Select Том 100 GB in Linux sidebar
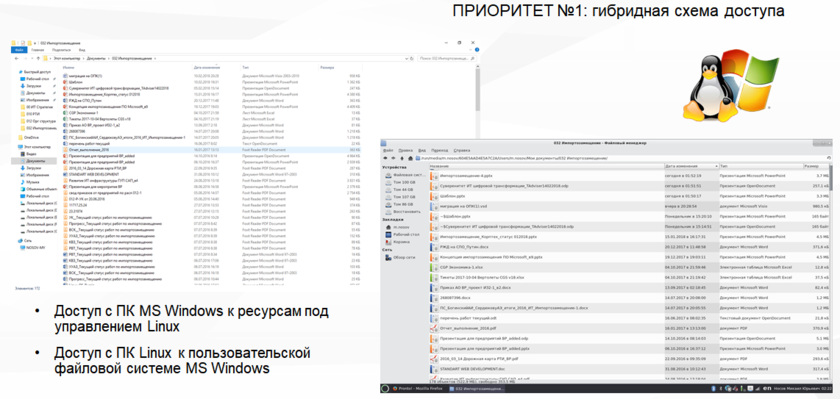 coord(400,182)
